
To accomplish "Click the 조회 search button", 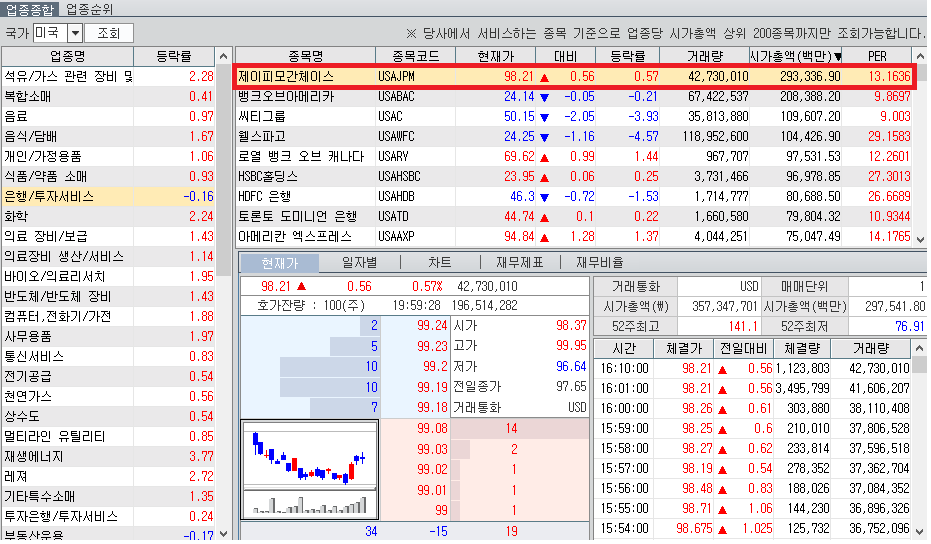I will pos(109,33).
